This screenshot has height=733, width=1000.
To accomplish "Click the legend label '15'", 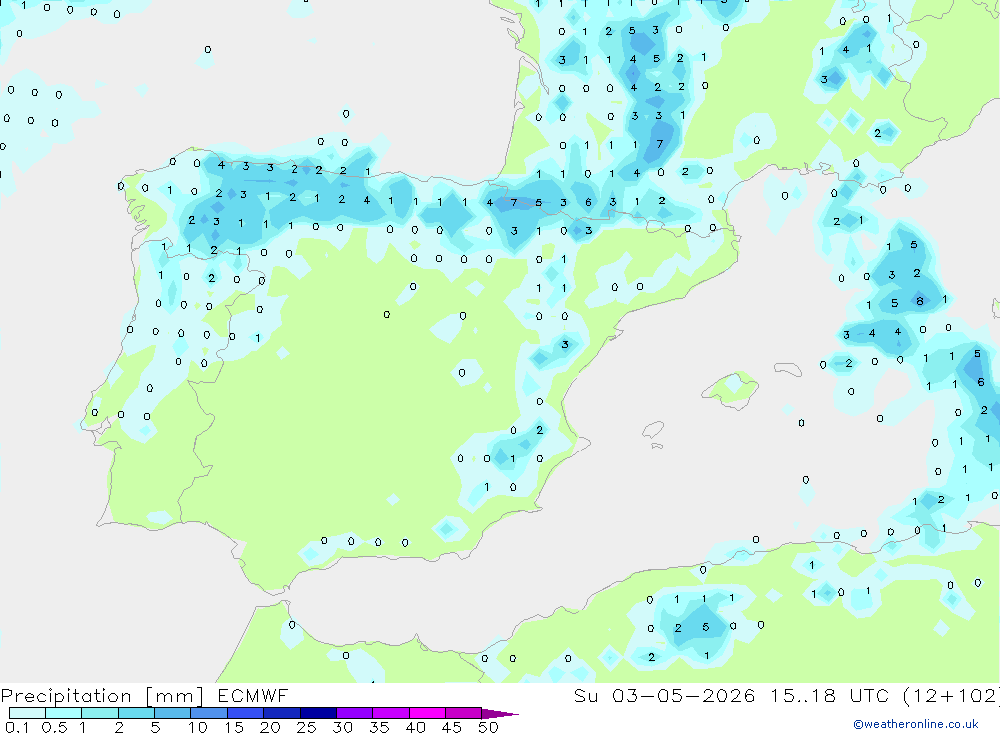I will coord(234,727).
